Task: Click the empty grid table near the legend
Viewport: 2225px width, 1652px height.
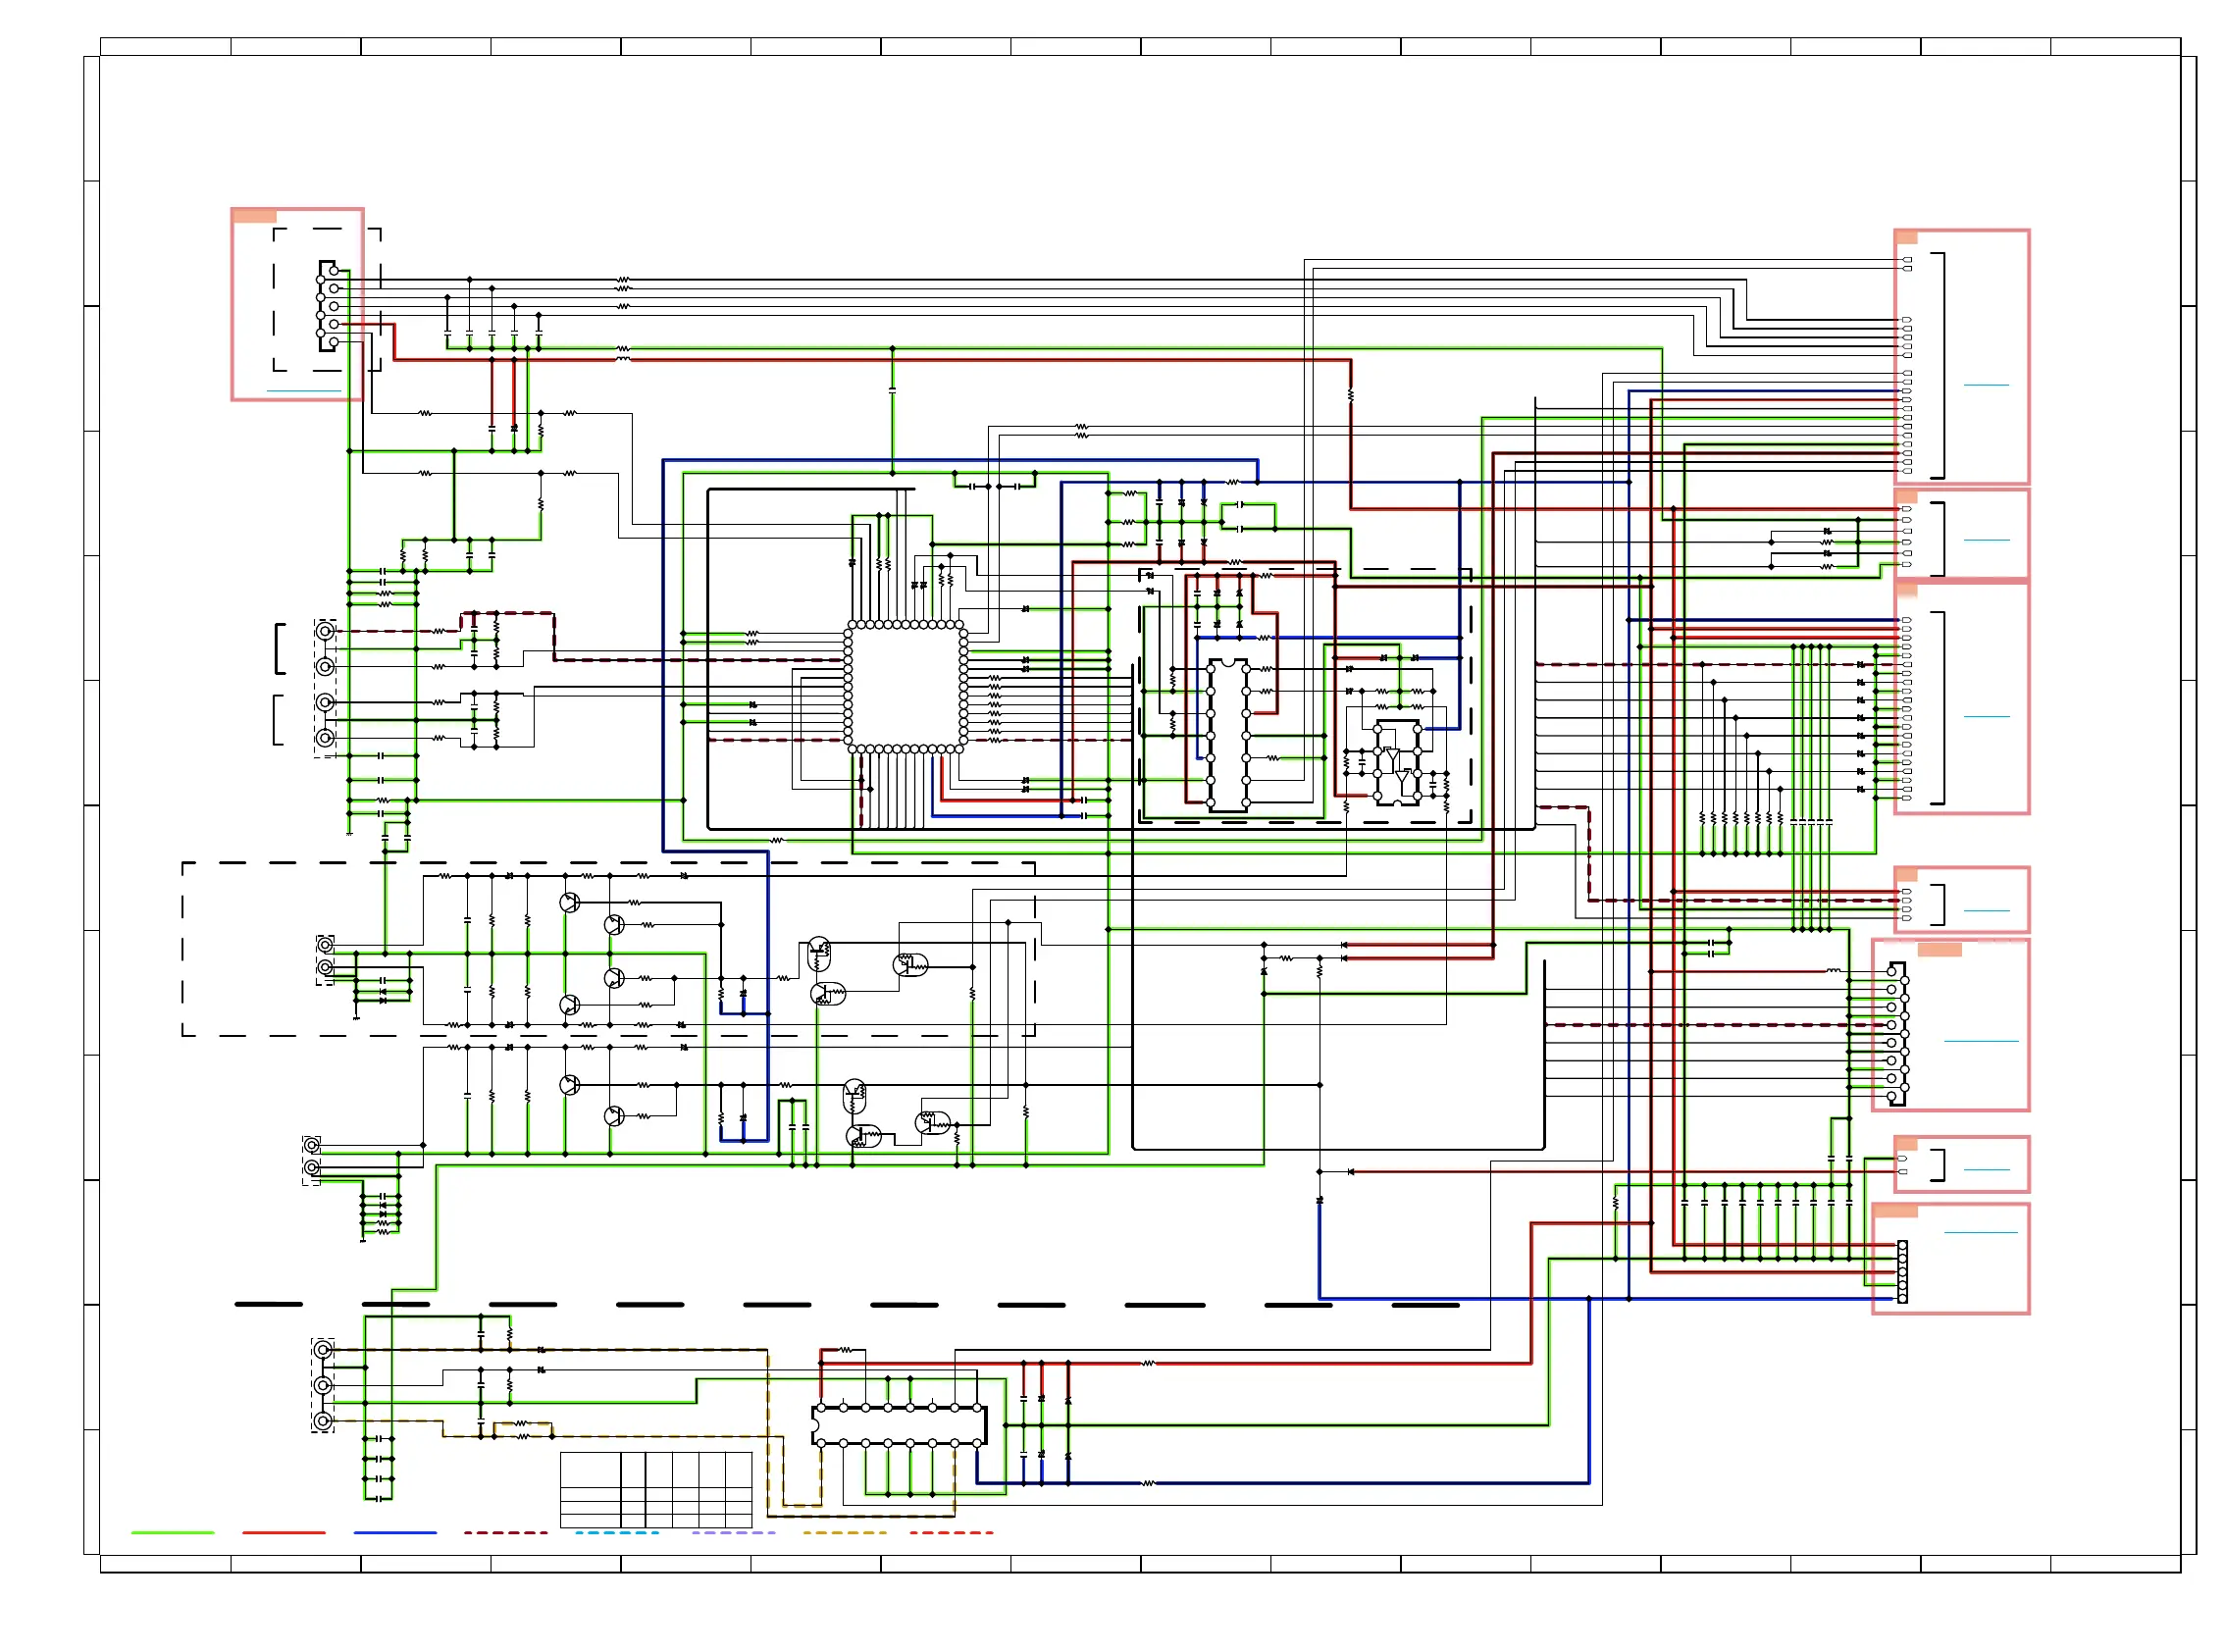Action: tap(656, 1489)
